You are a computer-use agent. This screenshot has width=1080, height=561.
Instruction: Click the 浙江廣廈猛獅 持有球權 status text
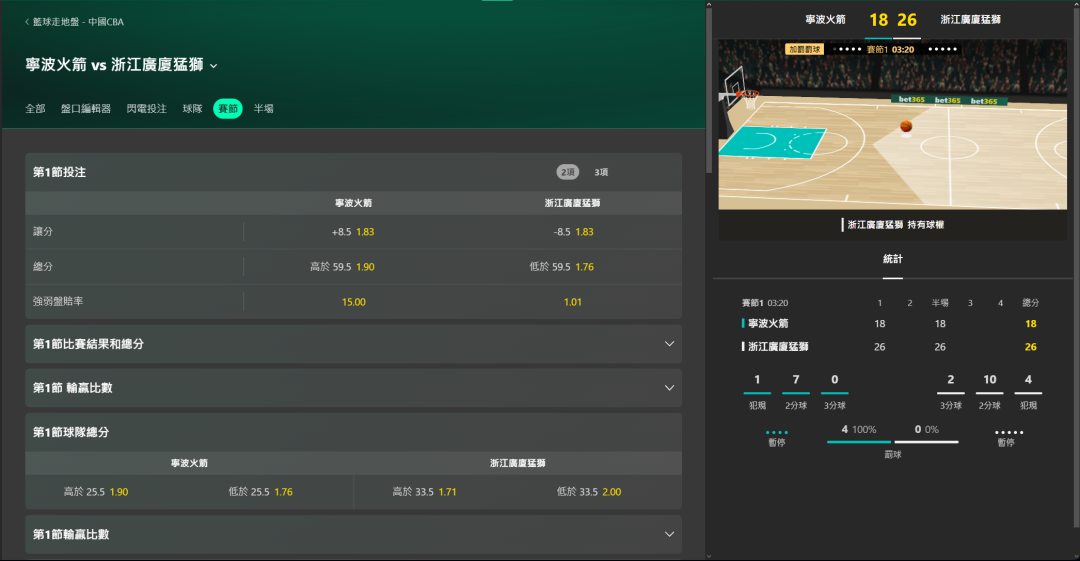[x=895, y=225]
